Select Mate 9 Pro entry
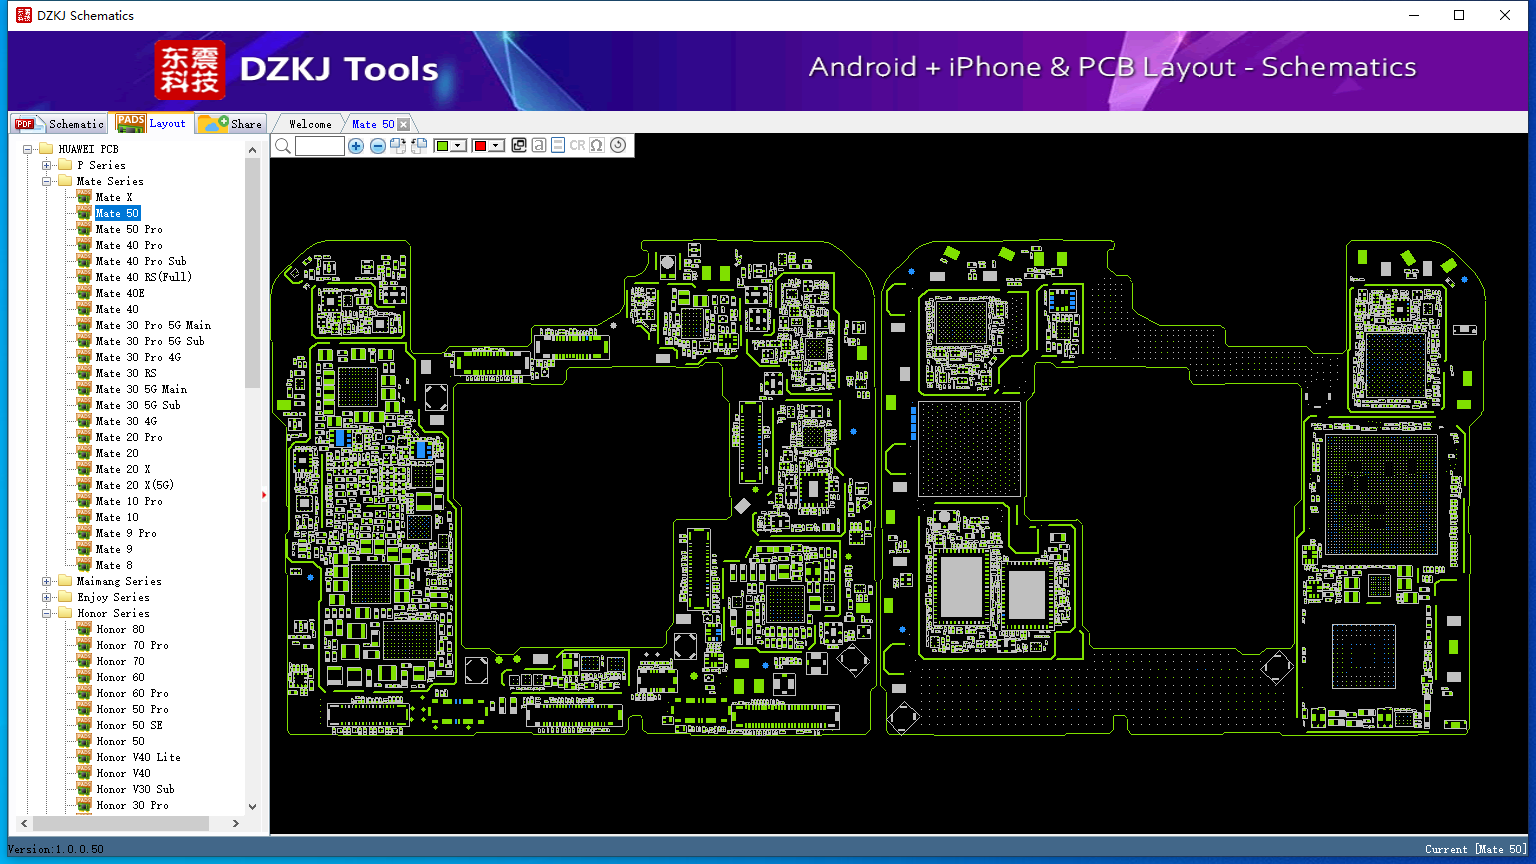The image size is (1536, 864). pyautogui.click(x=126, y=533)
